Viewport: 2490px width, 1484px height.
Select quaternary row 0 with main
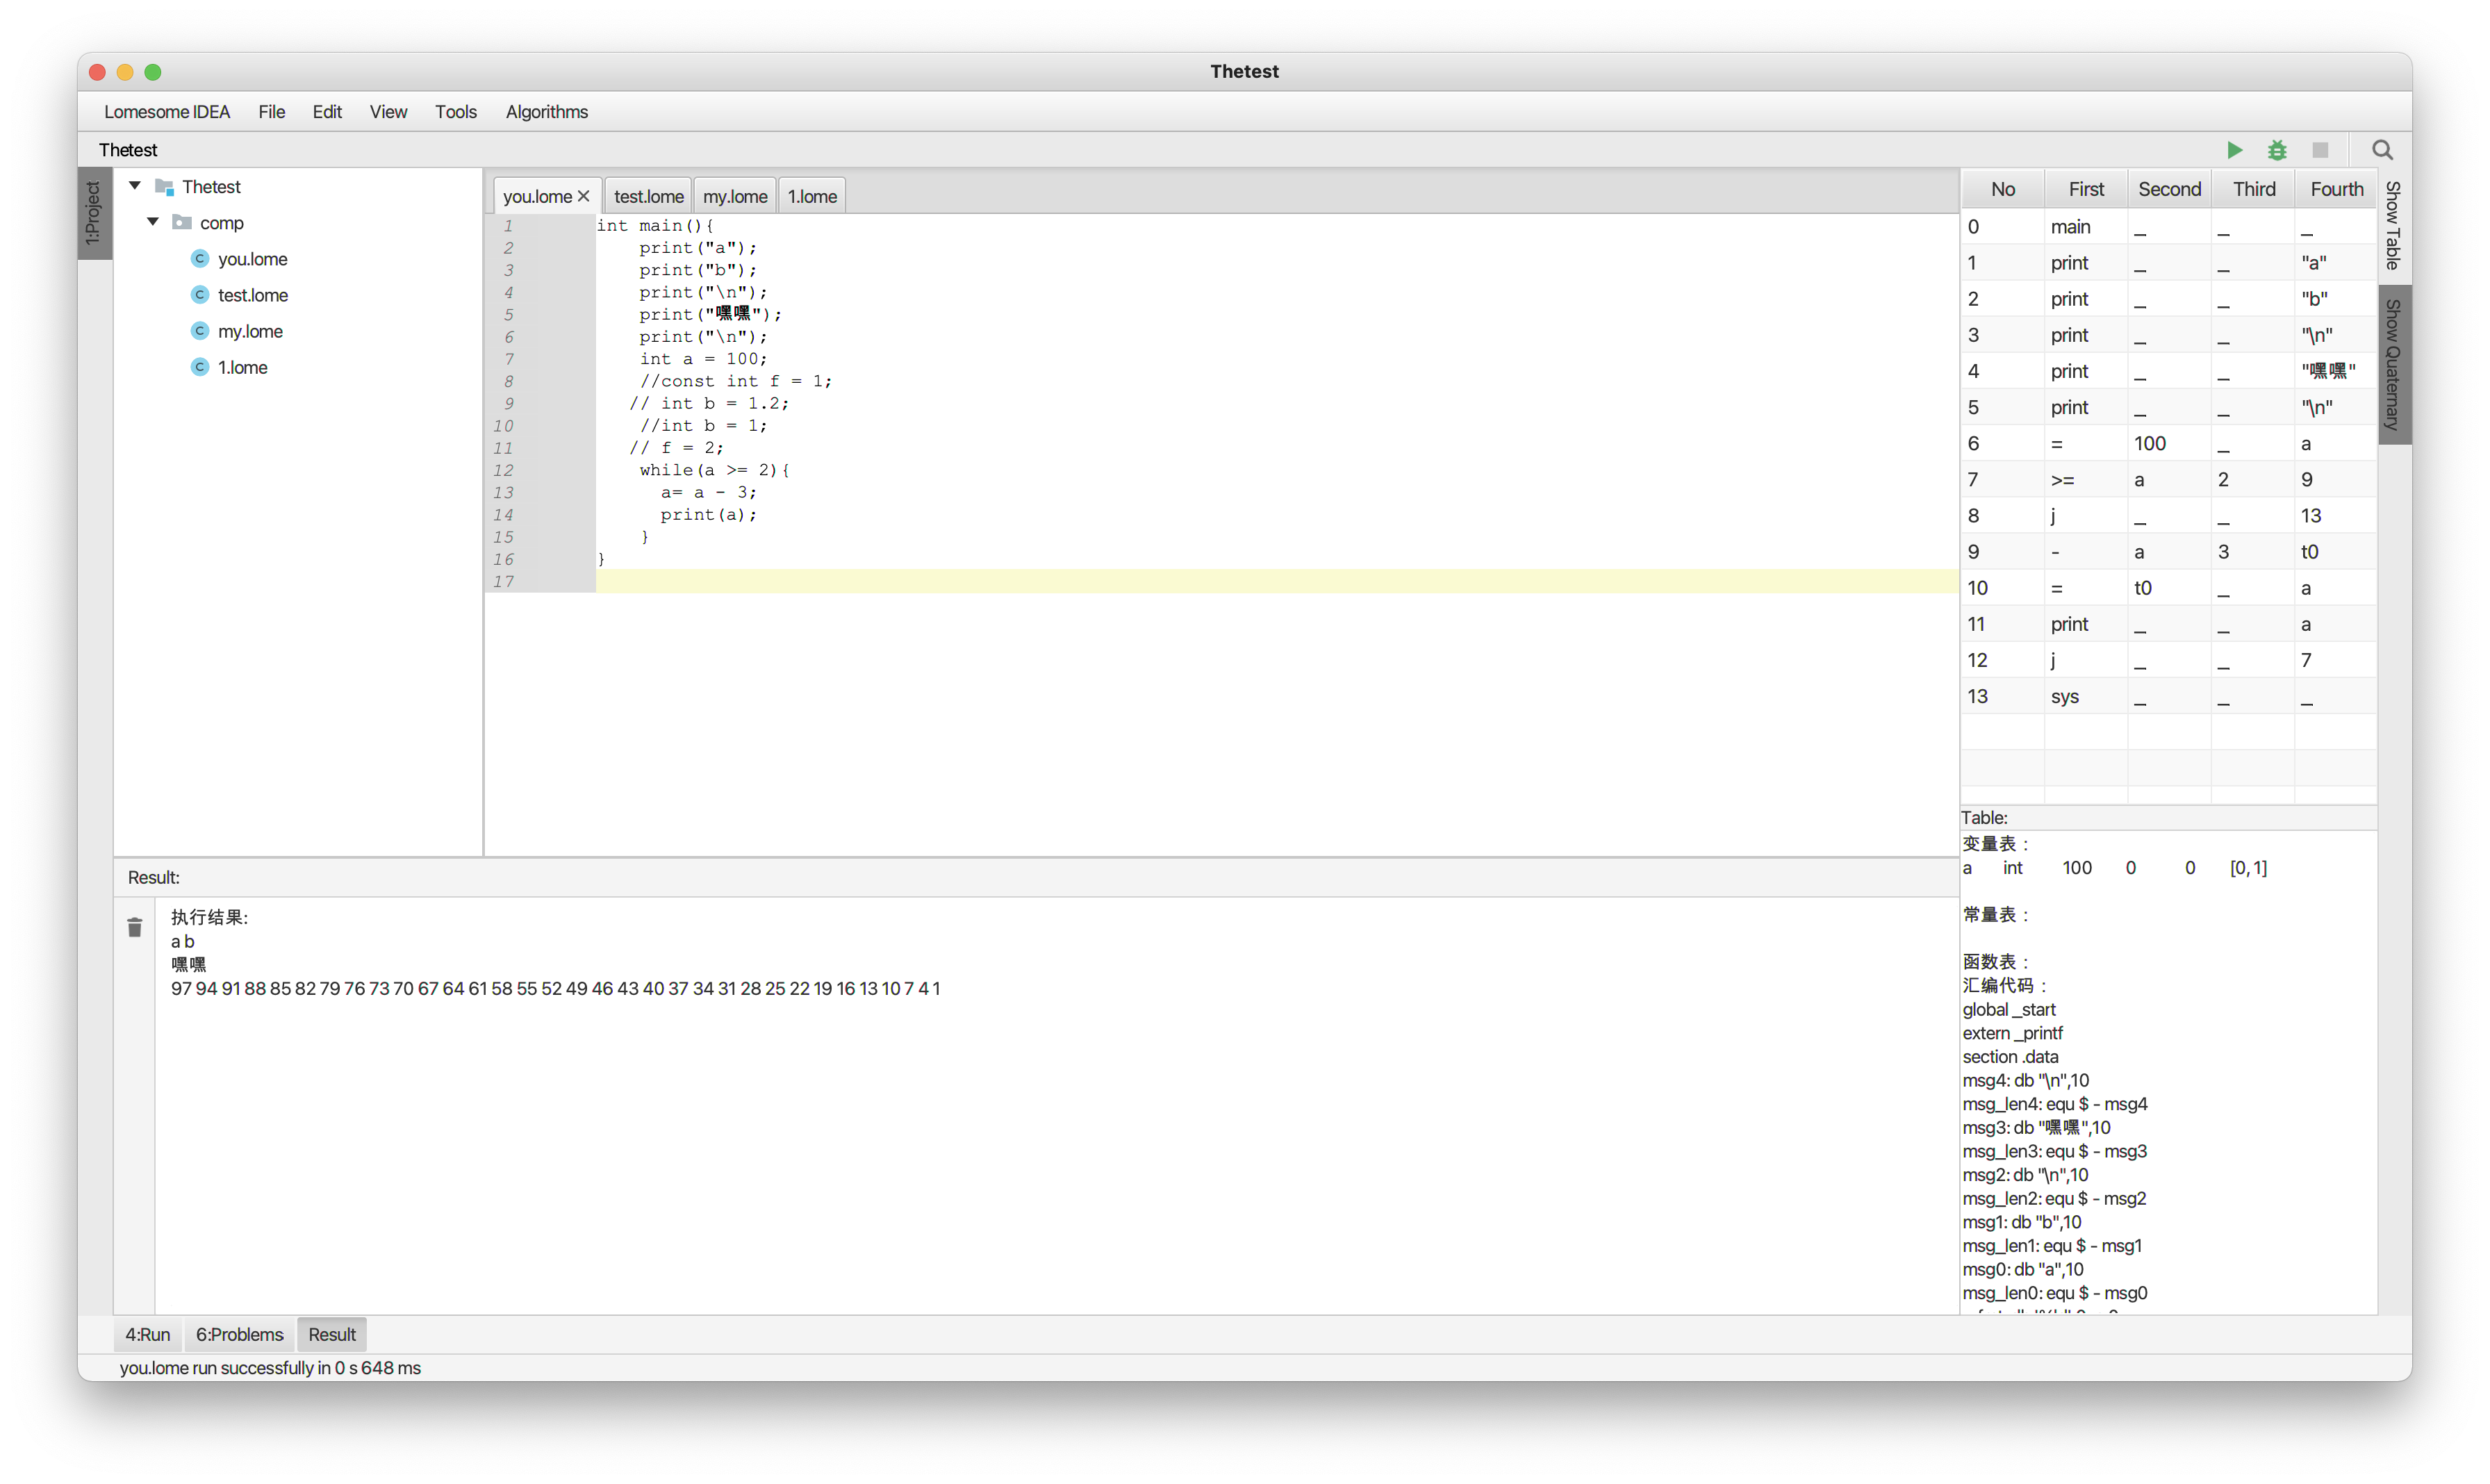coord(2169,227)
